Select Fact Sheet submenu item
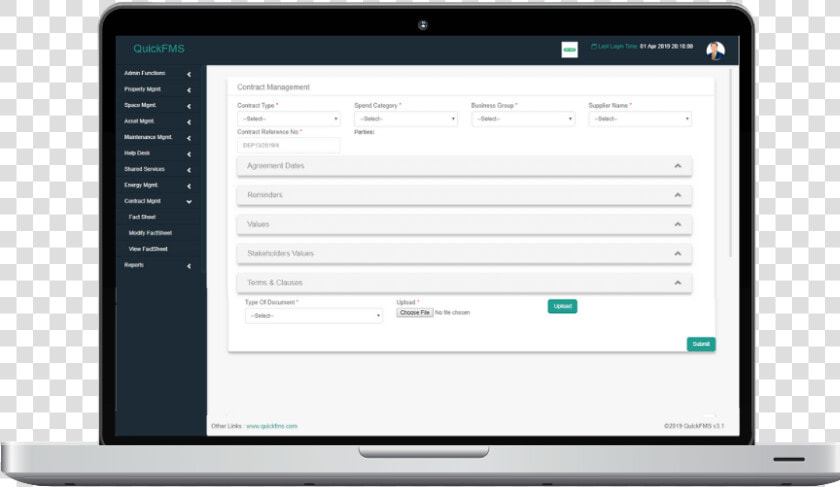Viewport: 840px width, 487px height. (142, 217)
